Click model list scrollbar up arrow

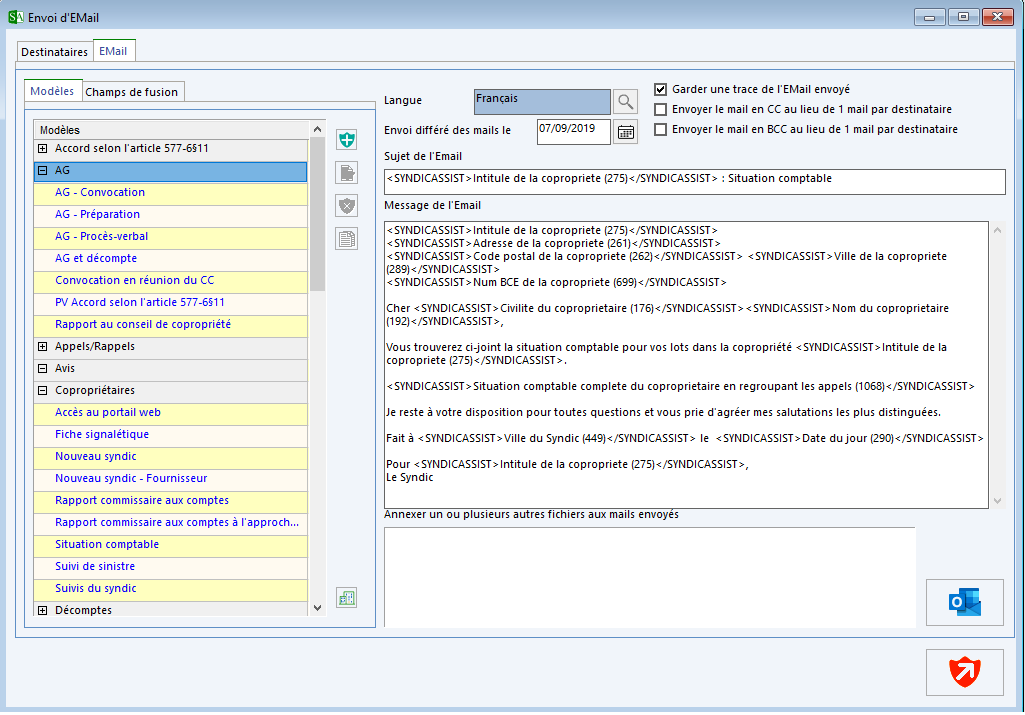318,129
